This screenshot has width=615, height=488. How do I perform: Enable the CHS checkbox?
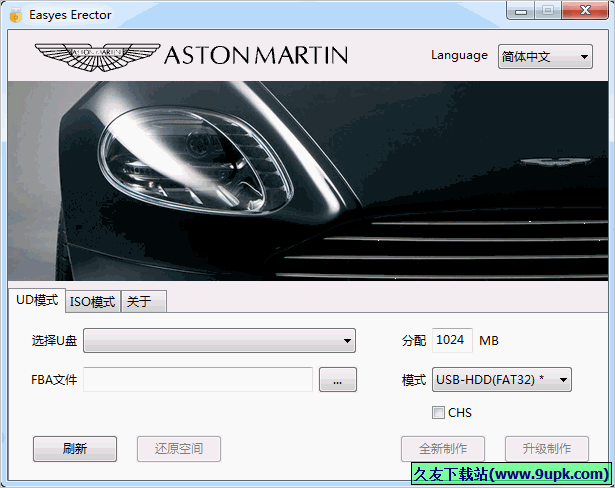438,413
